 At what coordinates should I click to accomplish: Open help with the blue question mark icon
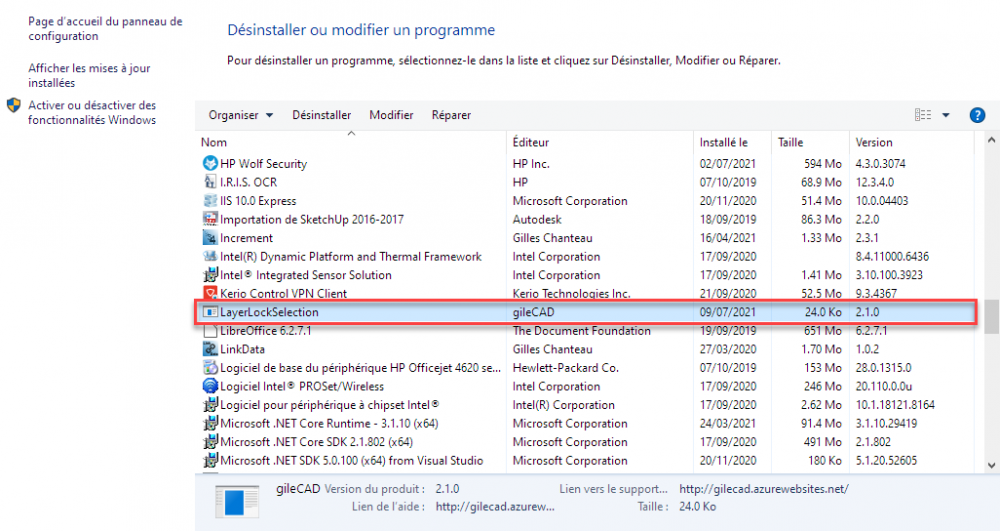point(977,115)
